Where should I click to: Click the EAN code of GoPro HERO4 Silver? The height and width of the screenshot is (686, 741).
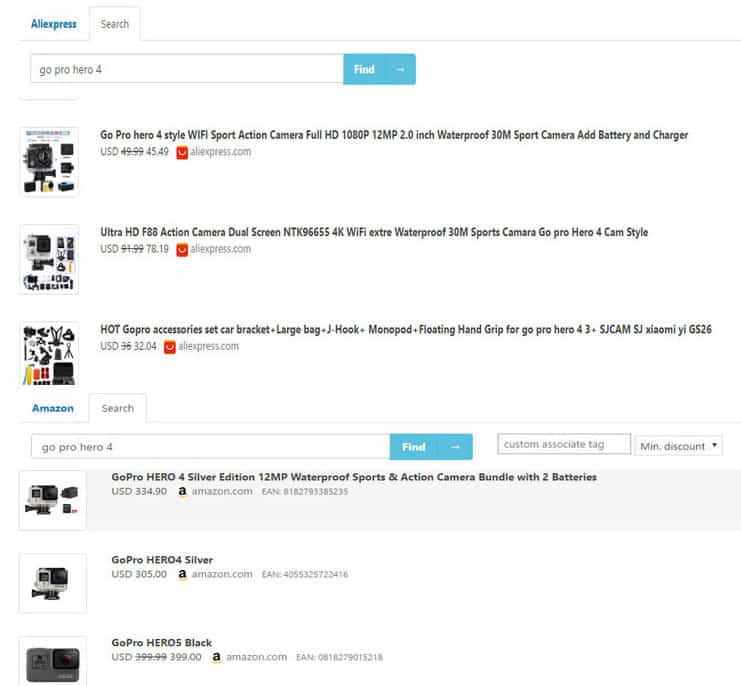pos(305,575)
